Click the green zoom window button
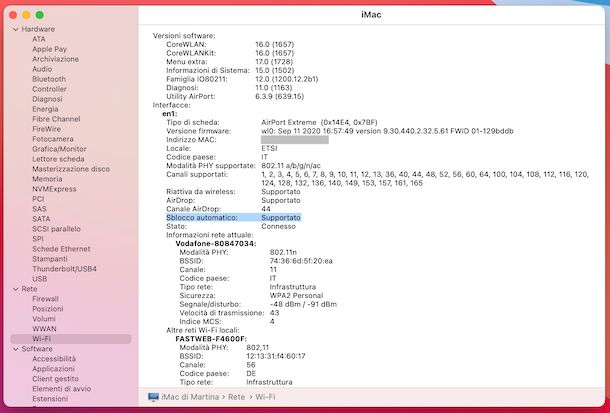610x413 pixels. point(40,15)
